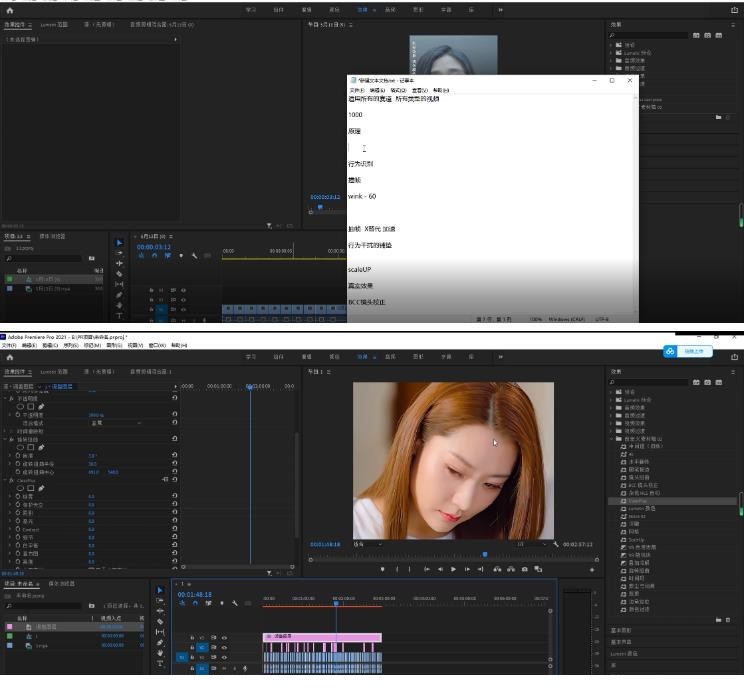Open timeline display settings wrench in lower window
Viewport: 744px width, 698px height.
234,603
